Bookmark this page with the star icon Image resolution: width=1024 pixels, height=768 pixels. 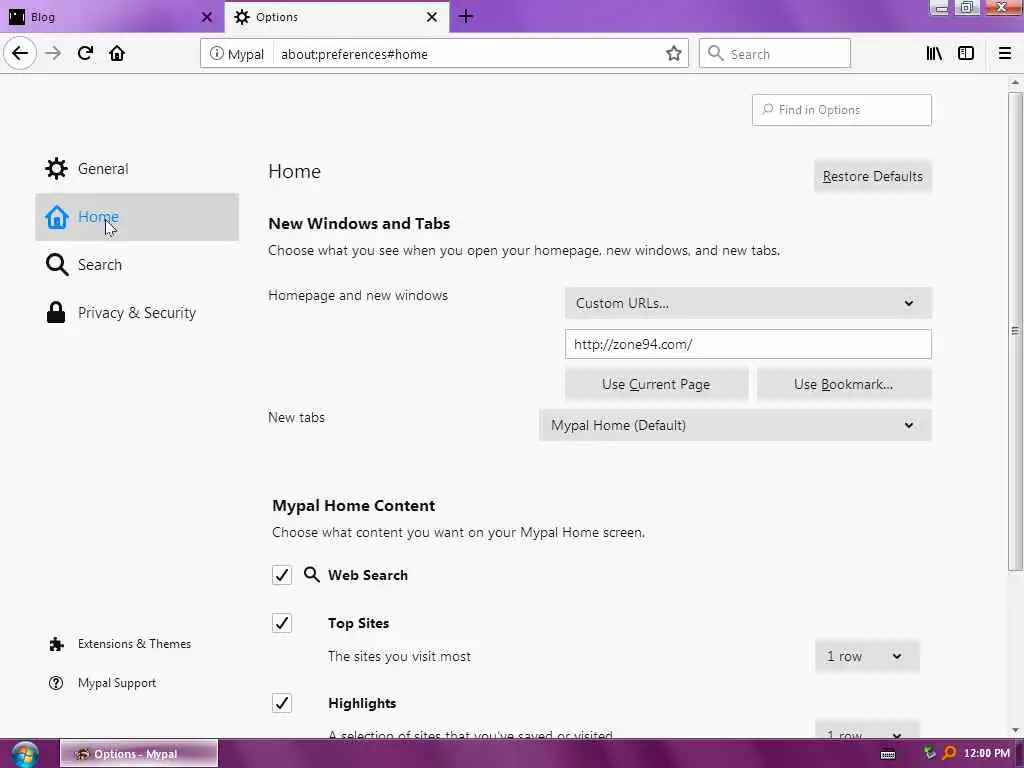tap(673, 54)
